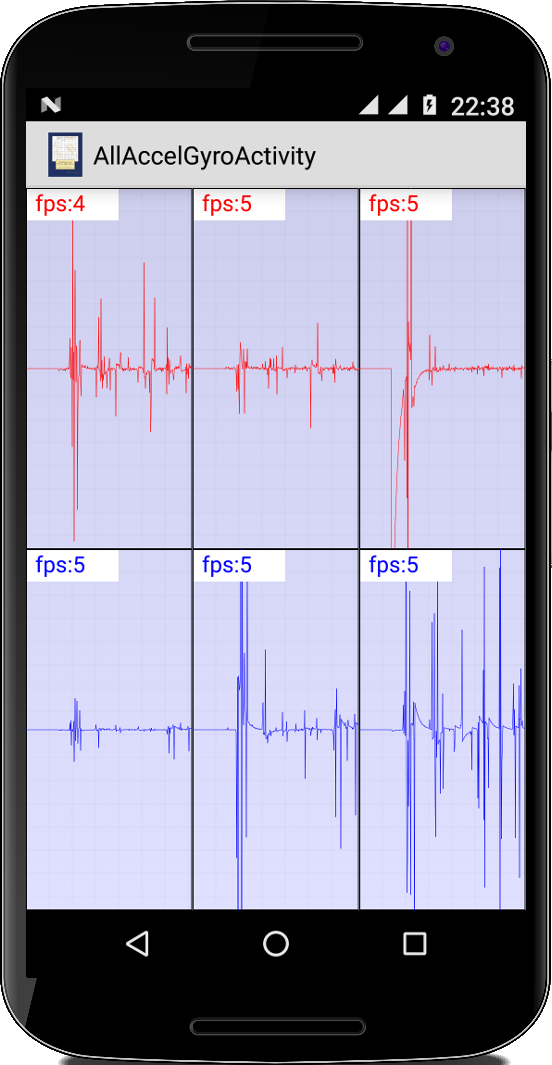The image size is (552, 1065).
Task: Tap the second signal icon beside battery
Action: pos(398,105)
